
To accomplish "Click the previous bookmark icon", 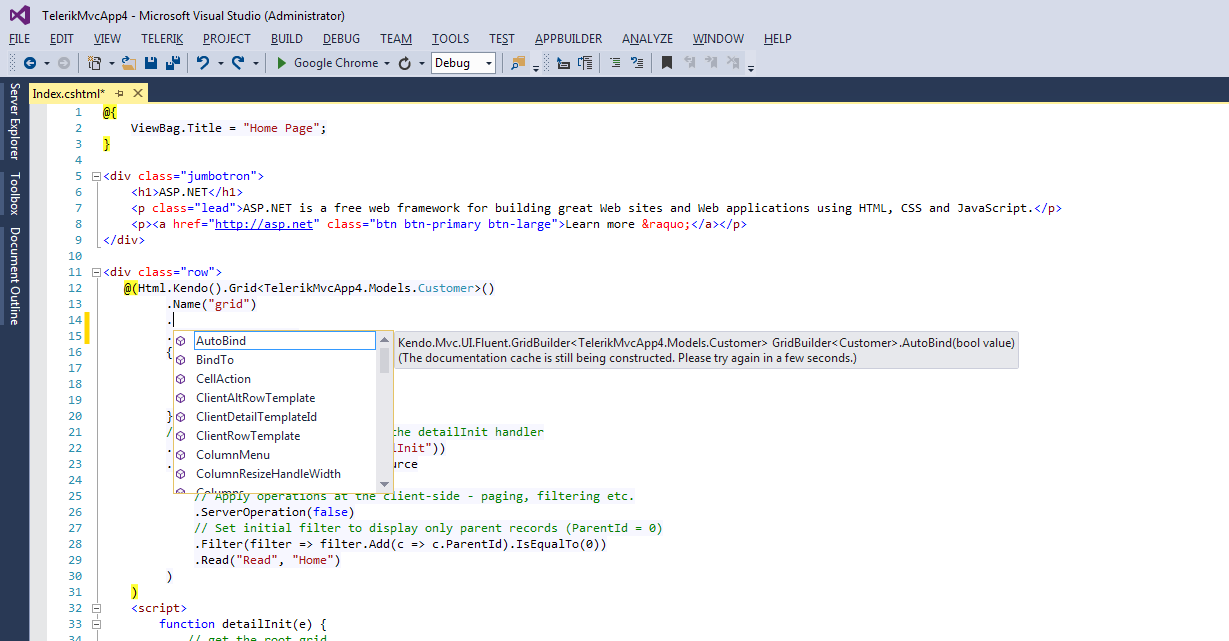I will click(x=690, y=63).
